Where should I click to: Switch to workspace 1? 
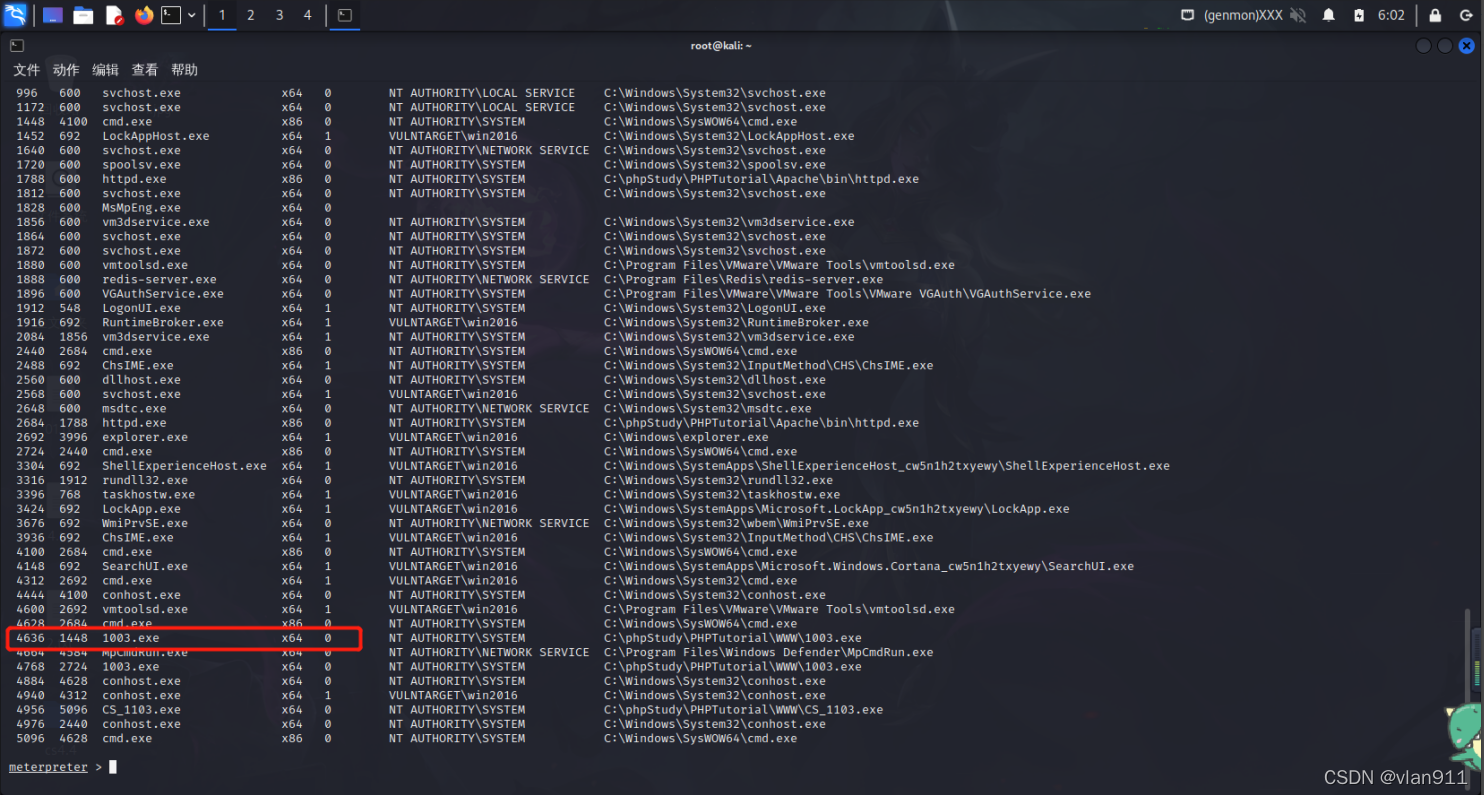click(222, 15)
